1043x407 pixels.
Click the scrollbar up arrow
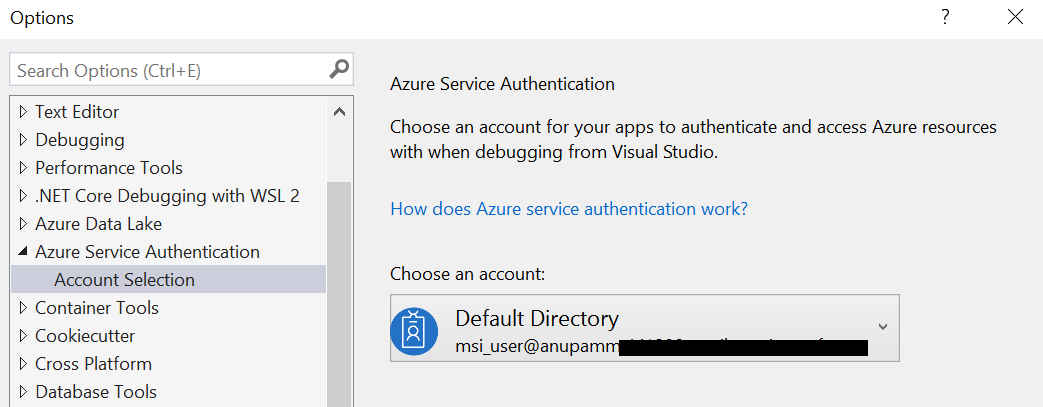coord(339,112)
